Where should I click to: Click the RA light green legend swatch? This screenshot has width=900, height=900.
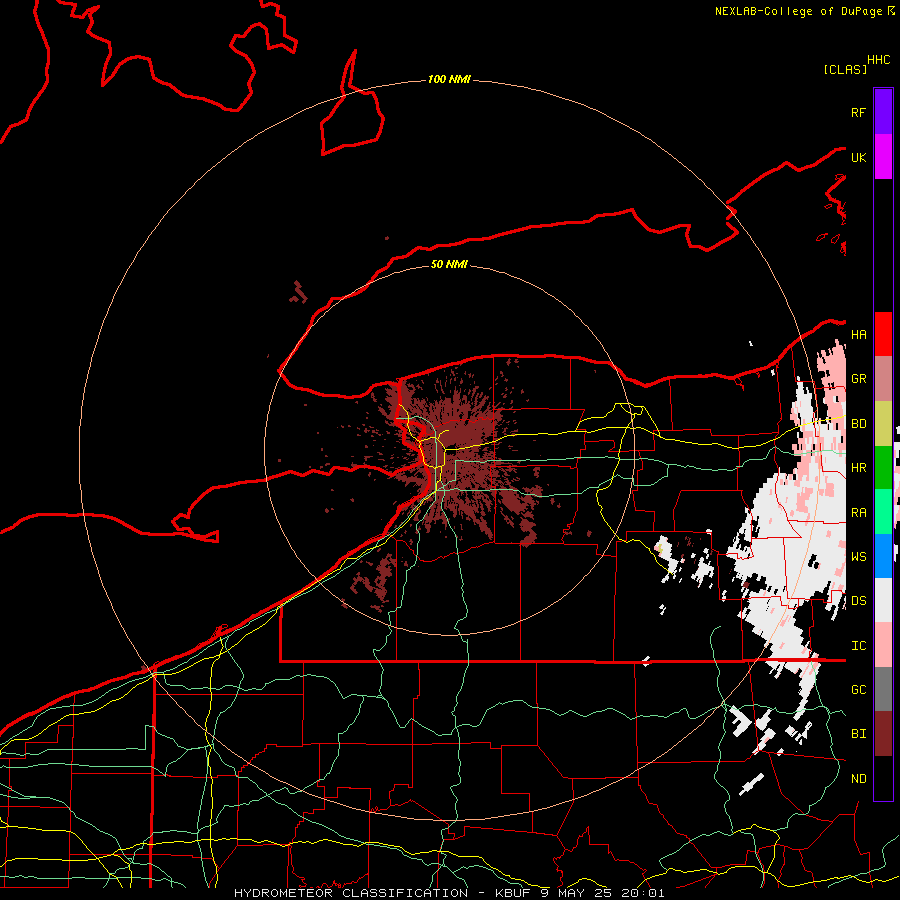click(x=883, y=512)
